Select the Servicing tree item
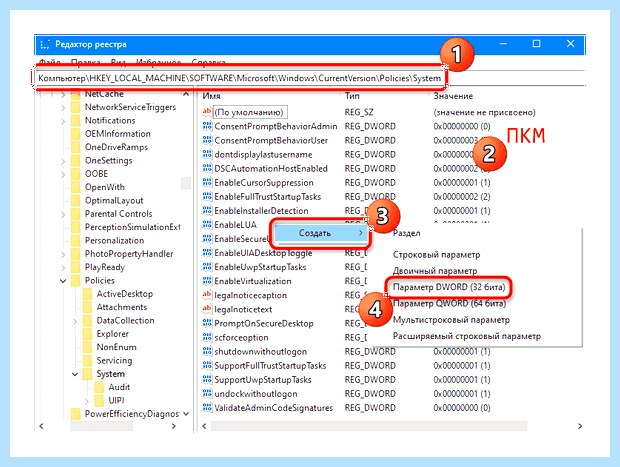 pos(114,360)
